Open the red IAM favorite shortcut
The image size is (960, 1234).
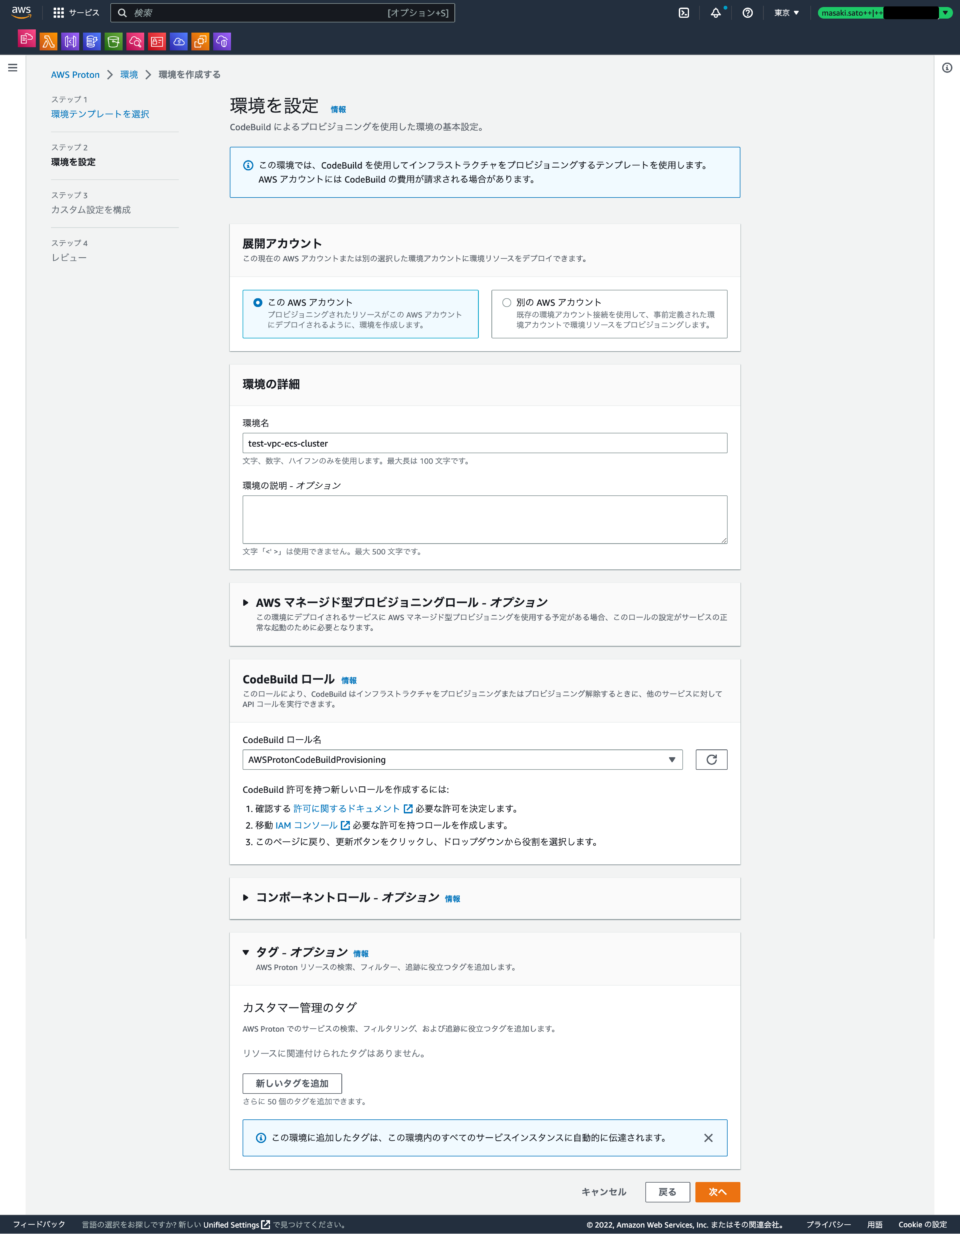pyautogui.click(x=157, y=41)
